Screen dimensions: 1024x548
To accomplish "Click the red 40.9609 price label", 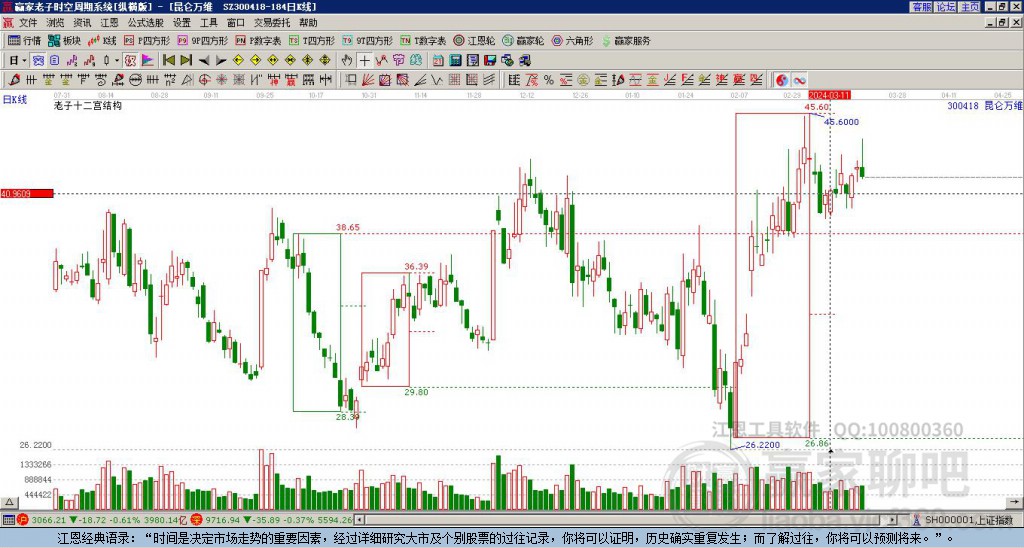I will coord(27,194).
